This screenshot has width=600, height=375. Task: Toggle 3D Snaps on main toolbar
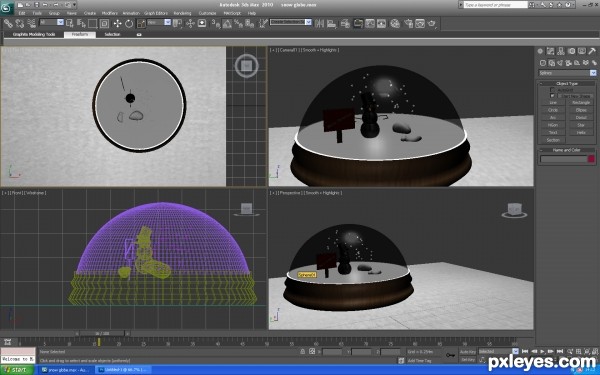215,24
